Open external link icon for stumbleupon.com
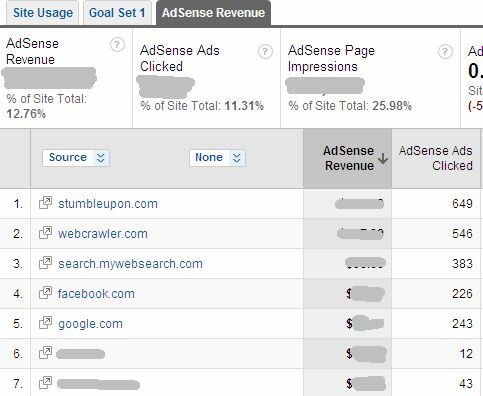483x396 pixels. click(x=45, y=203)
